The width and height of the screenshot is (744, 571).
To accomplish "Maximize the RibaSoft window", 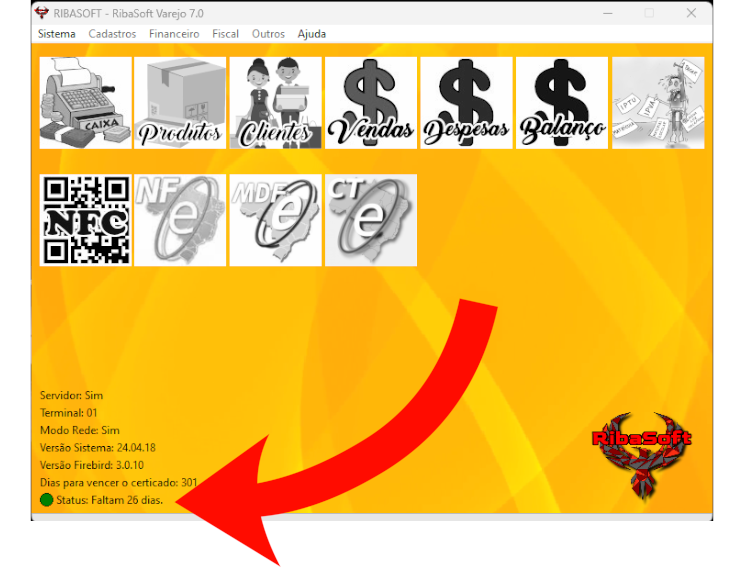I will click(x=649, y=13).
